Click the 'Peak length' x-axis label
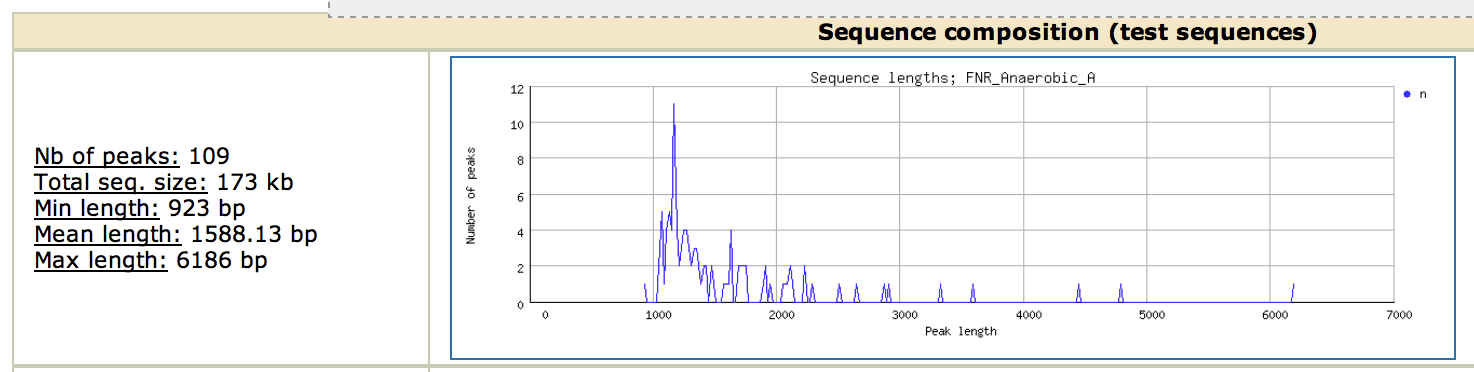1474x372 pixels. (x=960, y=331)
